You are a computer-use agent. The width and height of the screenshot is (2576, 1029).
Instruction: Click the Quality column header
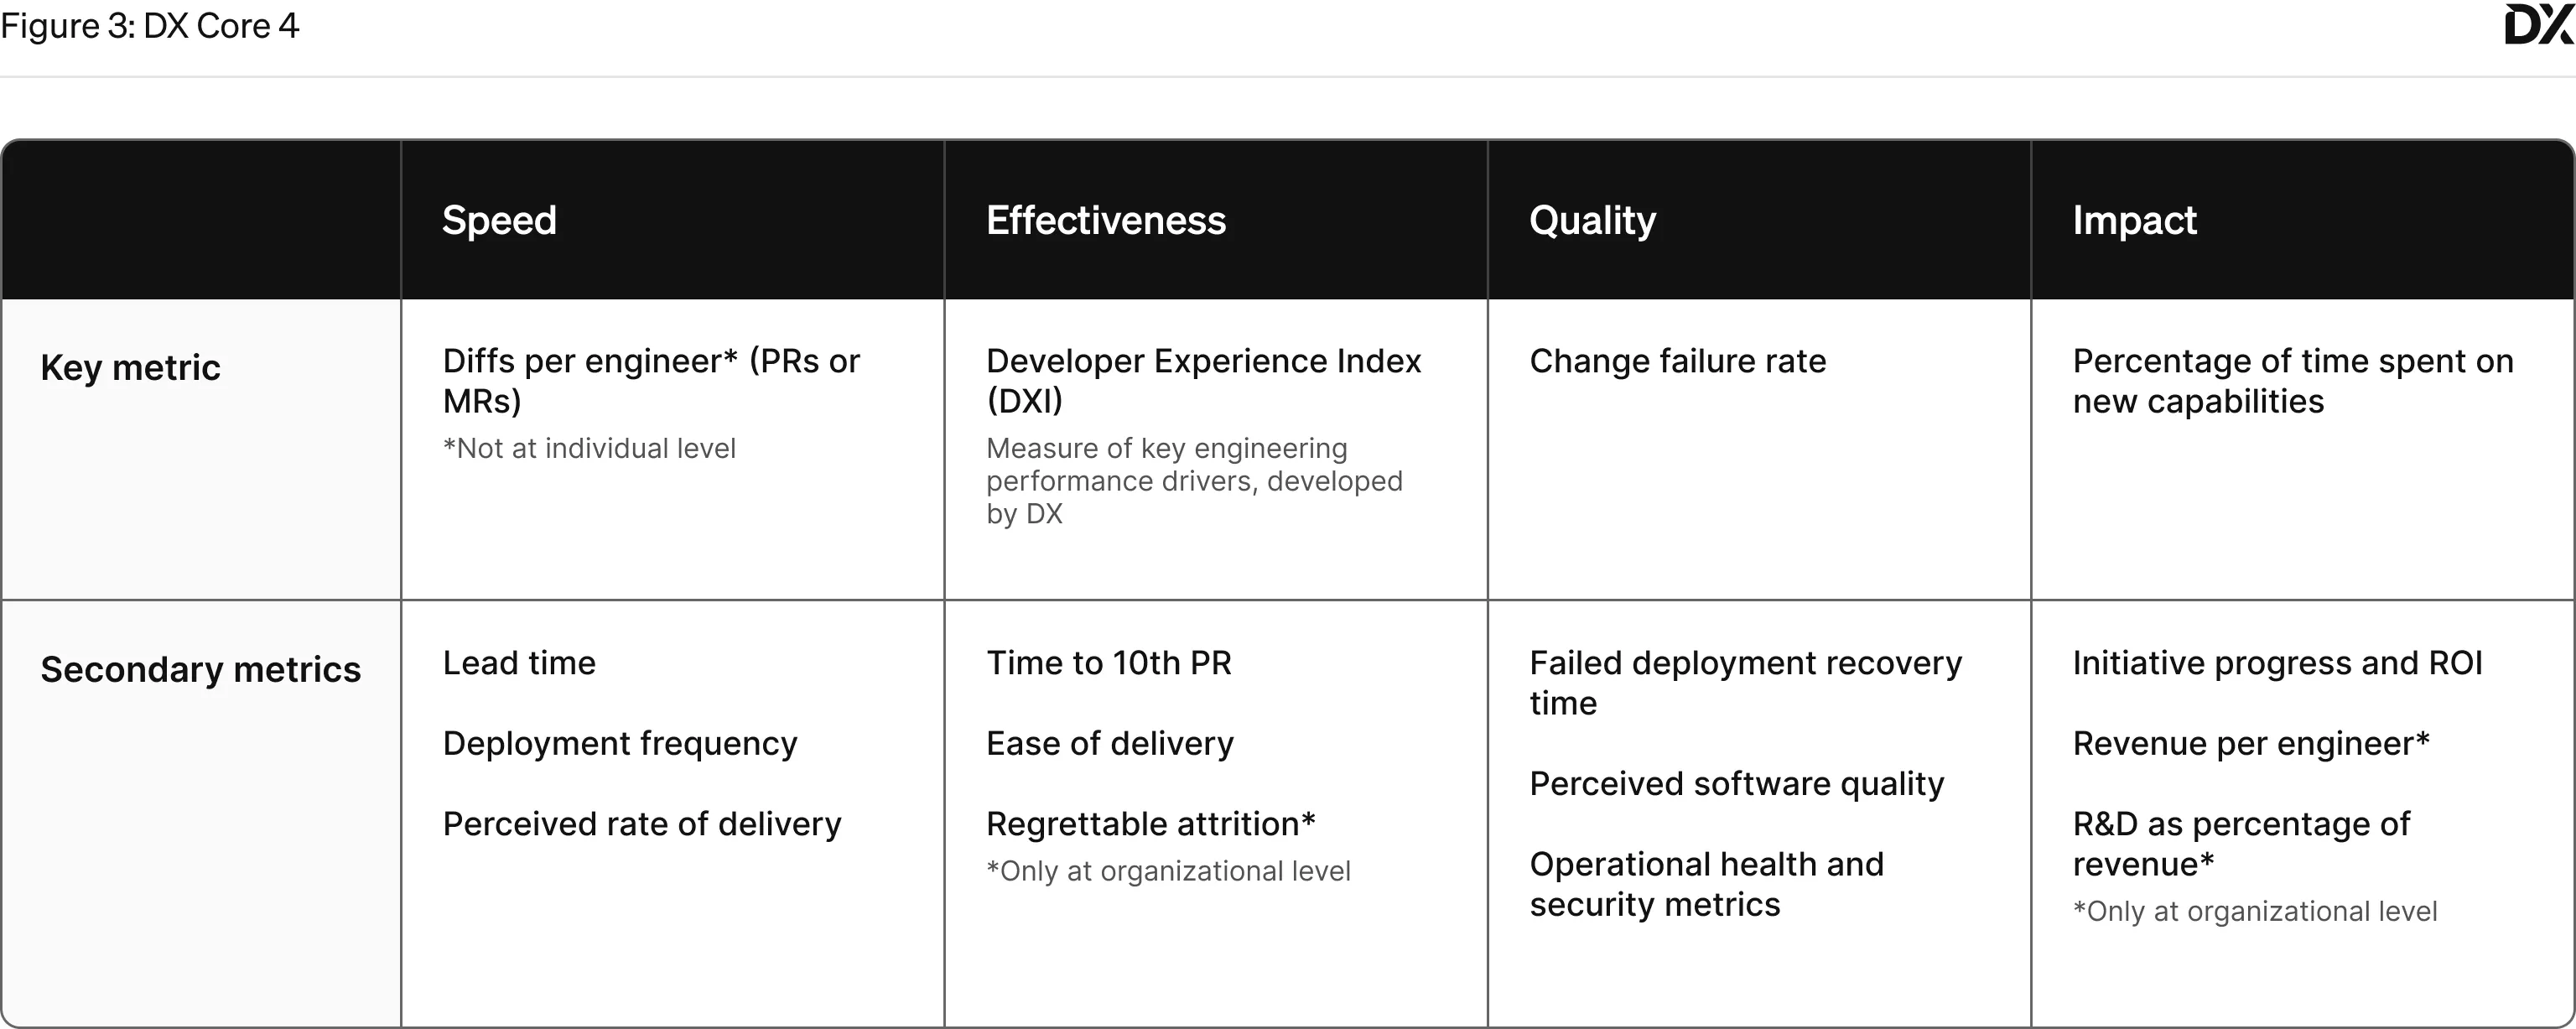pyautogui.click(x=1592, y=220)
